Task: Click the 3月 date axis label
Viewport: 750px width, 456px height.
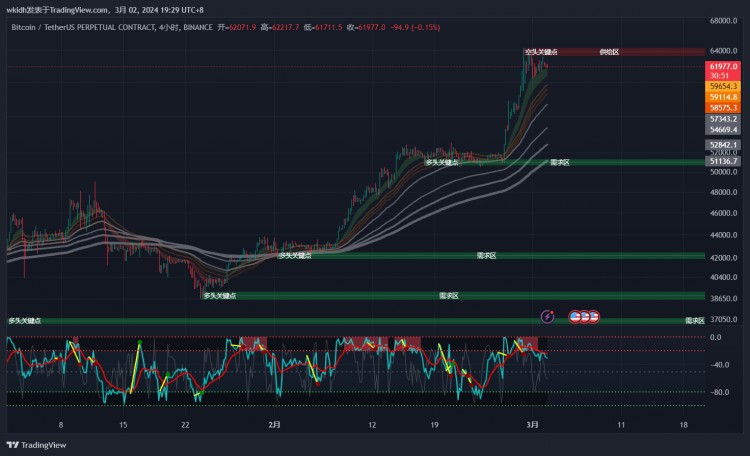Action: 532,425
